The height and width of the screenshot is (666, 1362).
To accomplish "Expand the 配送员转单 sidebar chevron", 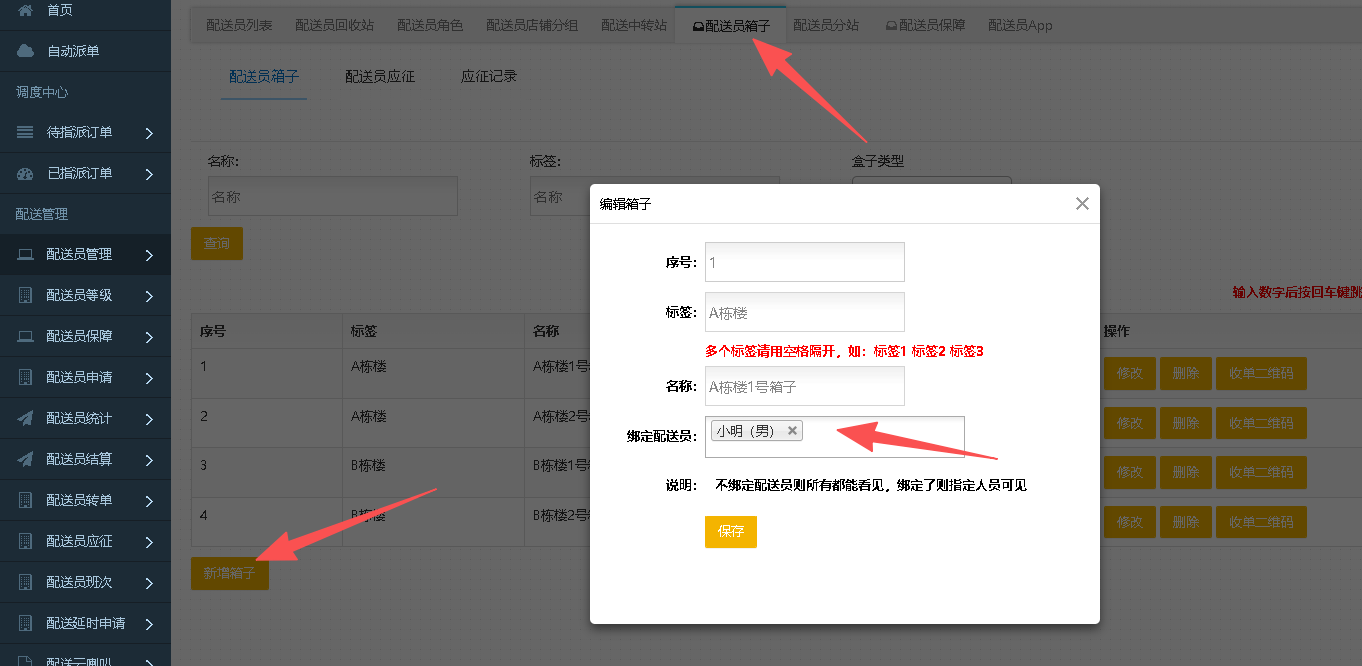I will click(149, 501).
